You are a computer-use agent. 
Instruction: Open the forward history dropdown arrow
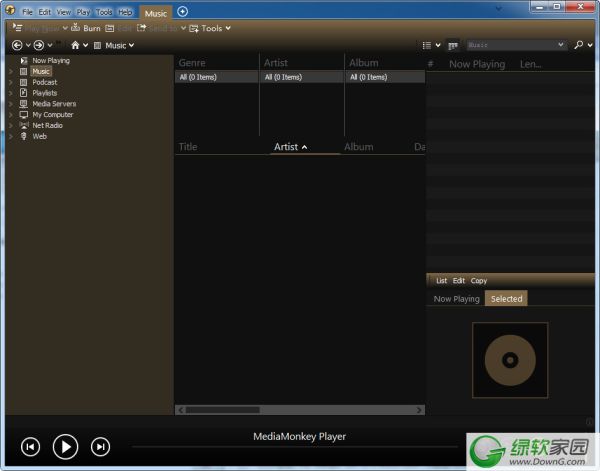click(x=50, y=45)
